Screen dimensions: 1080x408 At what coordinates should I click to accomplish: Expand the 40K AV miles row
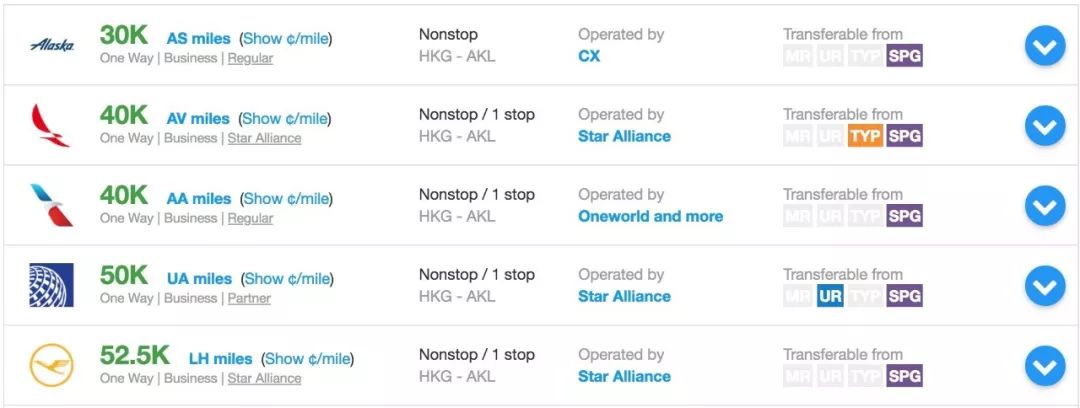pos(1045,125)
